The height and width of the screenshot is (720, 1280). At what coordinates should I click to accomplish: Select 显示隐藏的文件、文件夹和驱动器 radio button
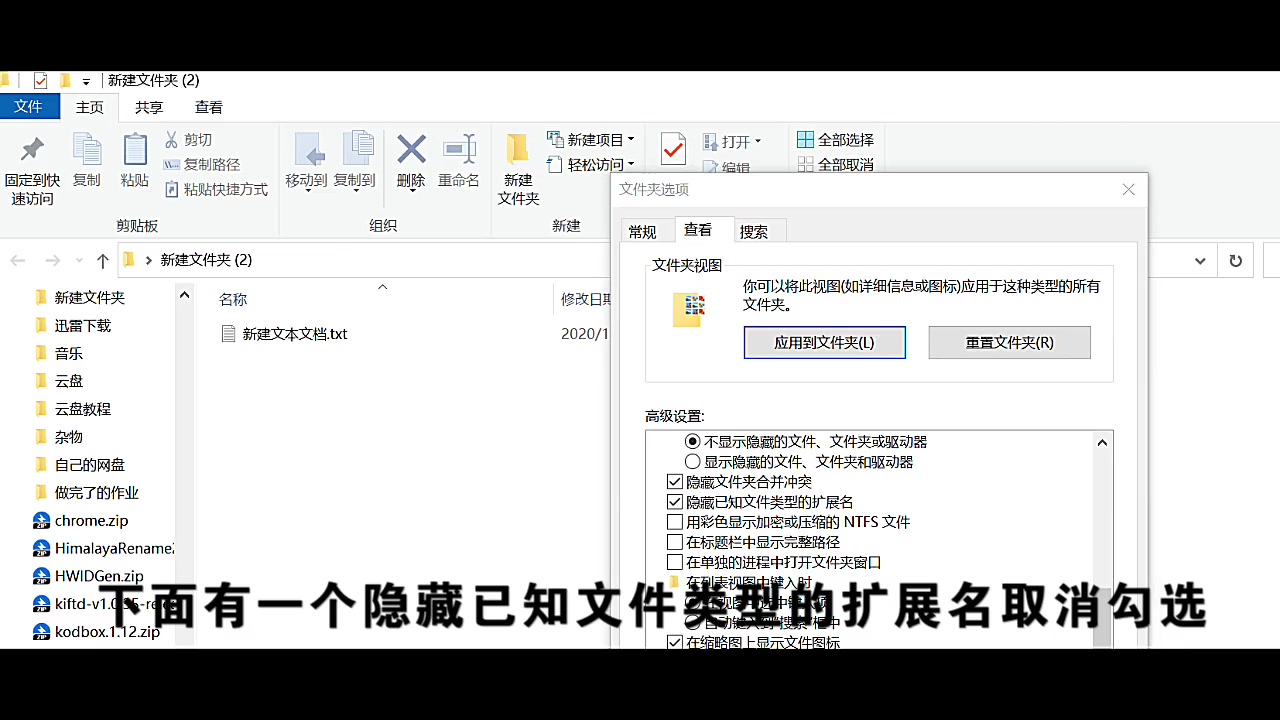click(x=692, y=462)
